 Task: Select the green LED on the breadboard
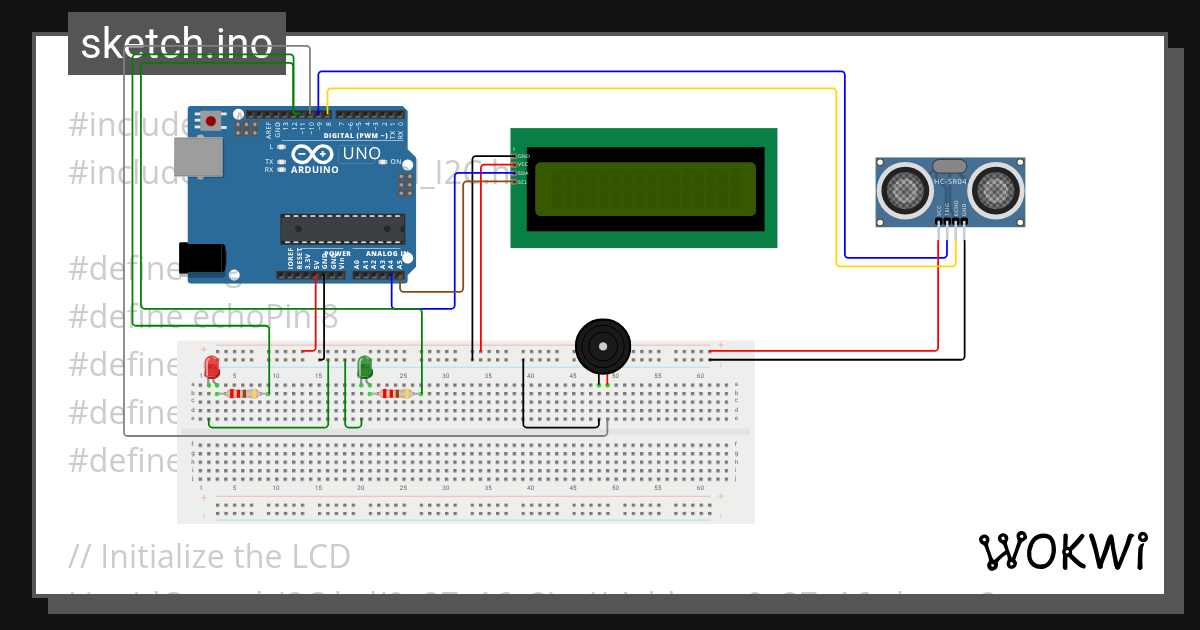(365, 367)
